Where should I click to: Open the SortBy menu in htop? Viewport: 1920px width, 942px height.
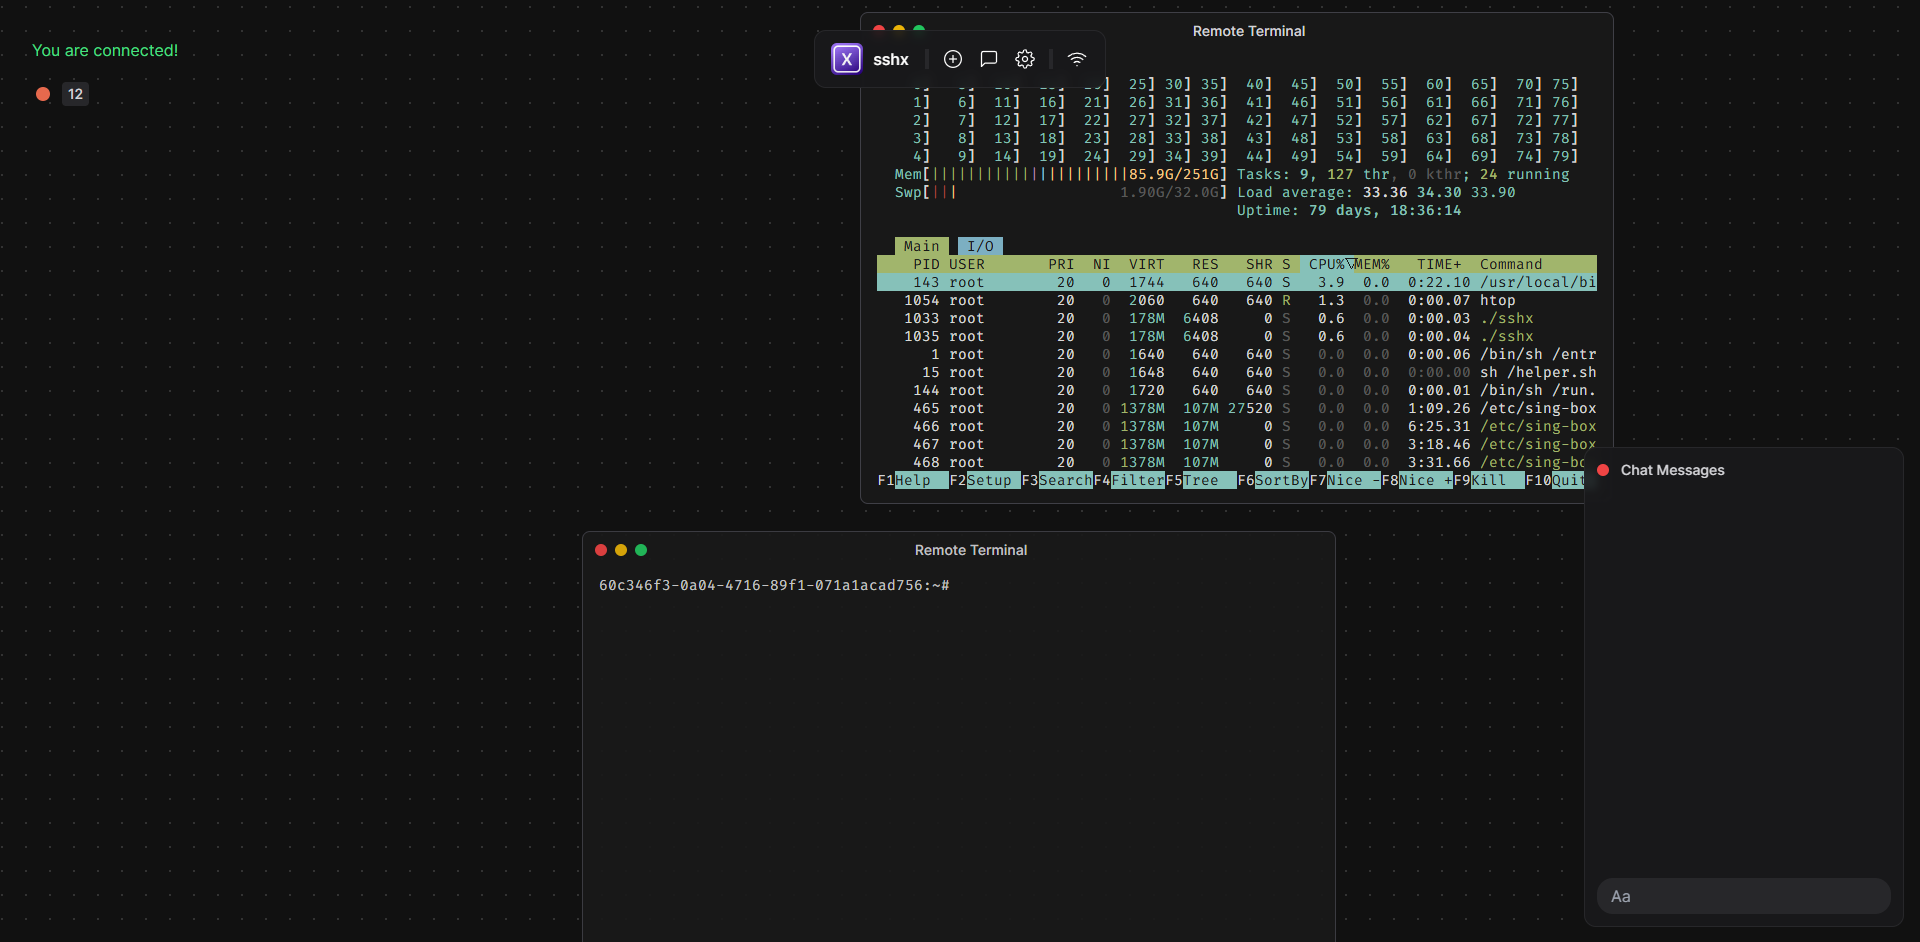click(1281, 481)
